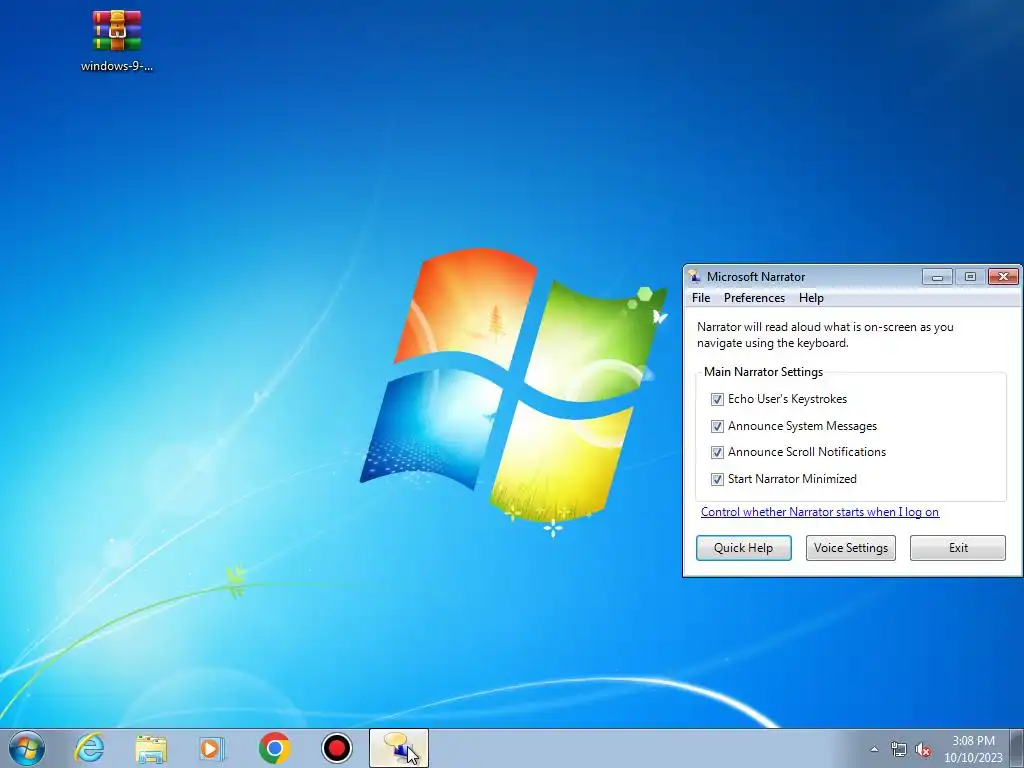
Task: Open the Windows Start menu orb
Action: click(x=27, y=748)
